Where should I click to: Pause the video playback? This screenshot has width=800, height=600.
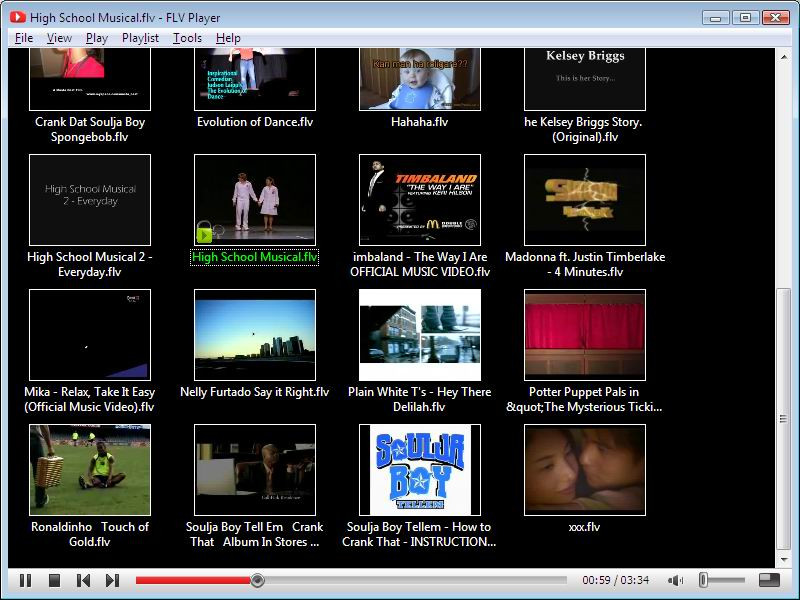point(25,580)
